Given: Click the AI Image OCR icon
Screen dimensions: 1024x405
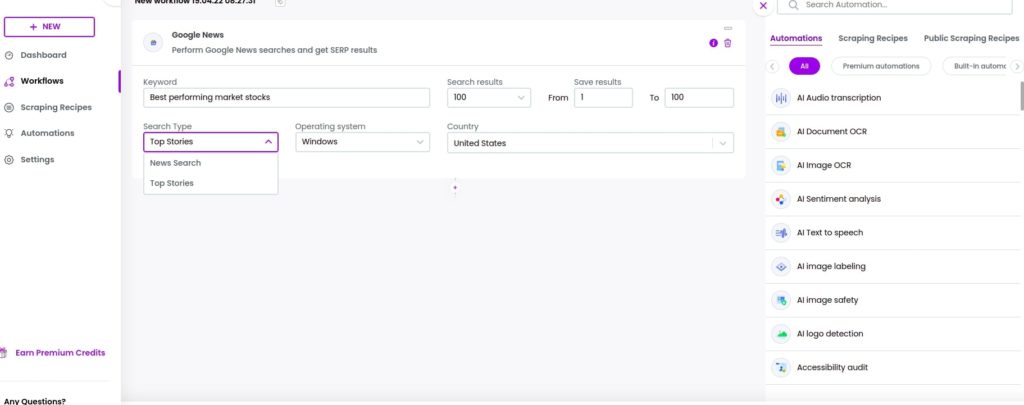Looking at the screenshot, I should pyautogui.click(x=781, y=165).
